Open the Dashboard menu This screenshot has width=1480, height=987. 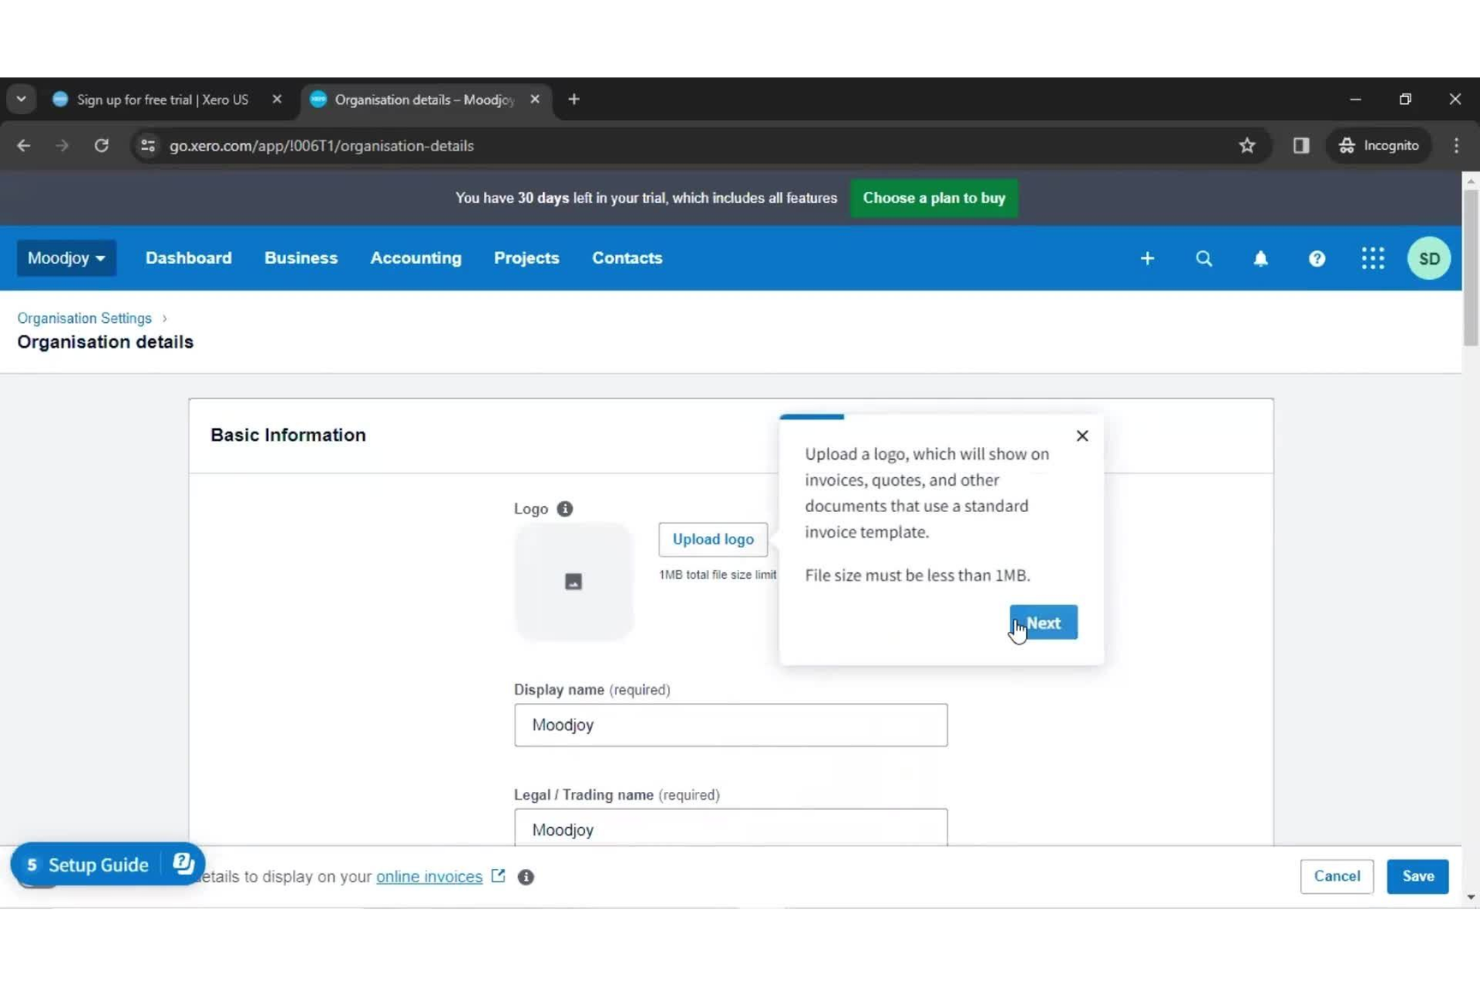[x=188, y=258]
